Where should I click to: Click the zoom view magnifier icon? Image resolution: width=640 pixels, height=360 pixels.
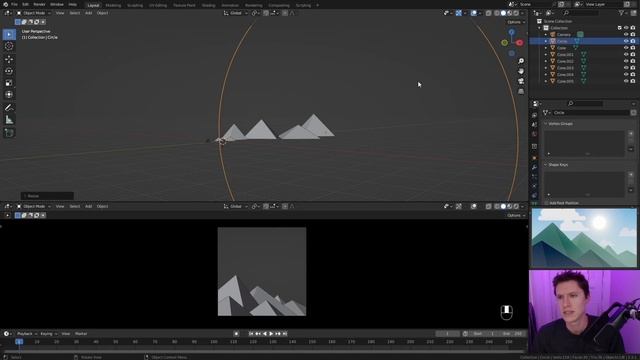[521, 61]
